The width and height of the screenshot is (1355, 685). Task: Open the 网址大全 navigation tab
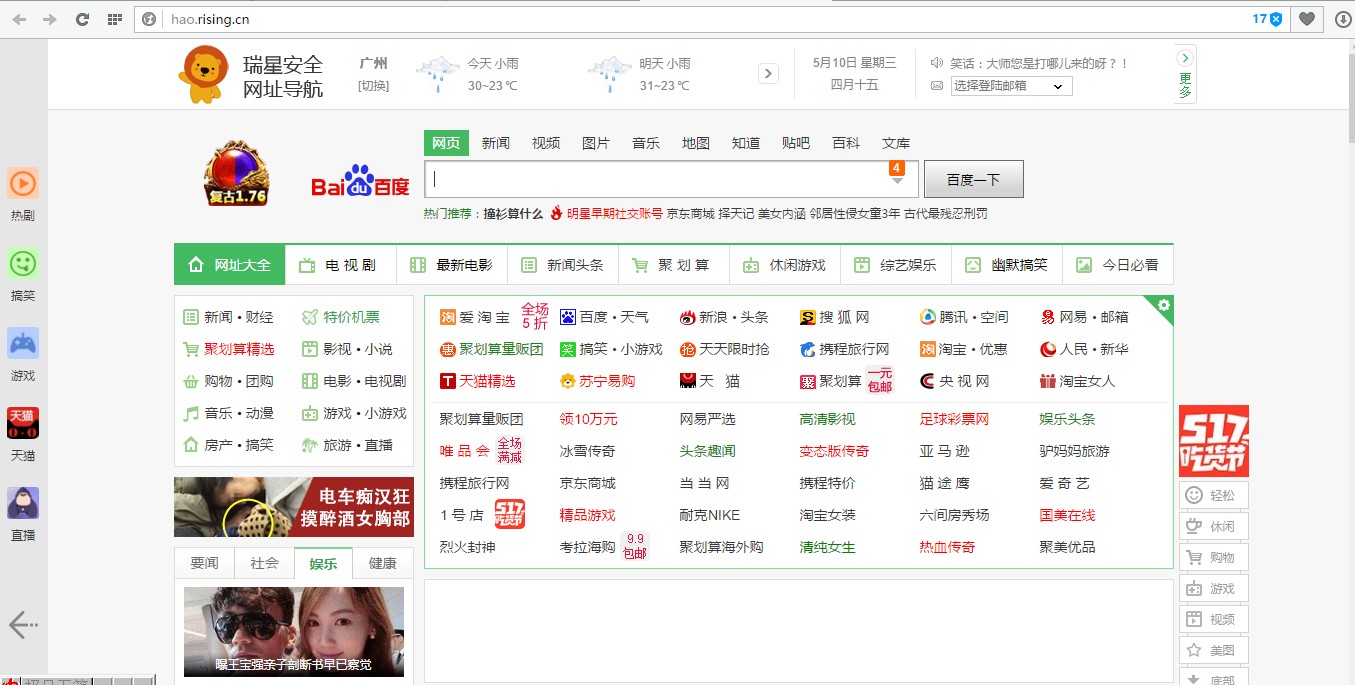230,265
